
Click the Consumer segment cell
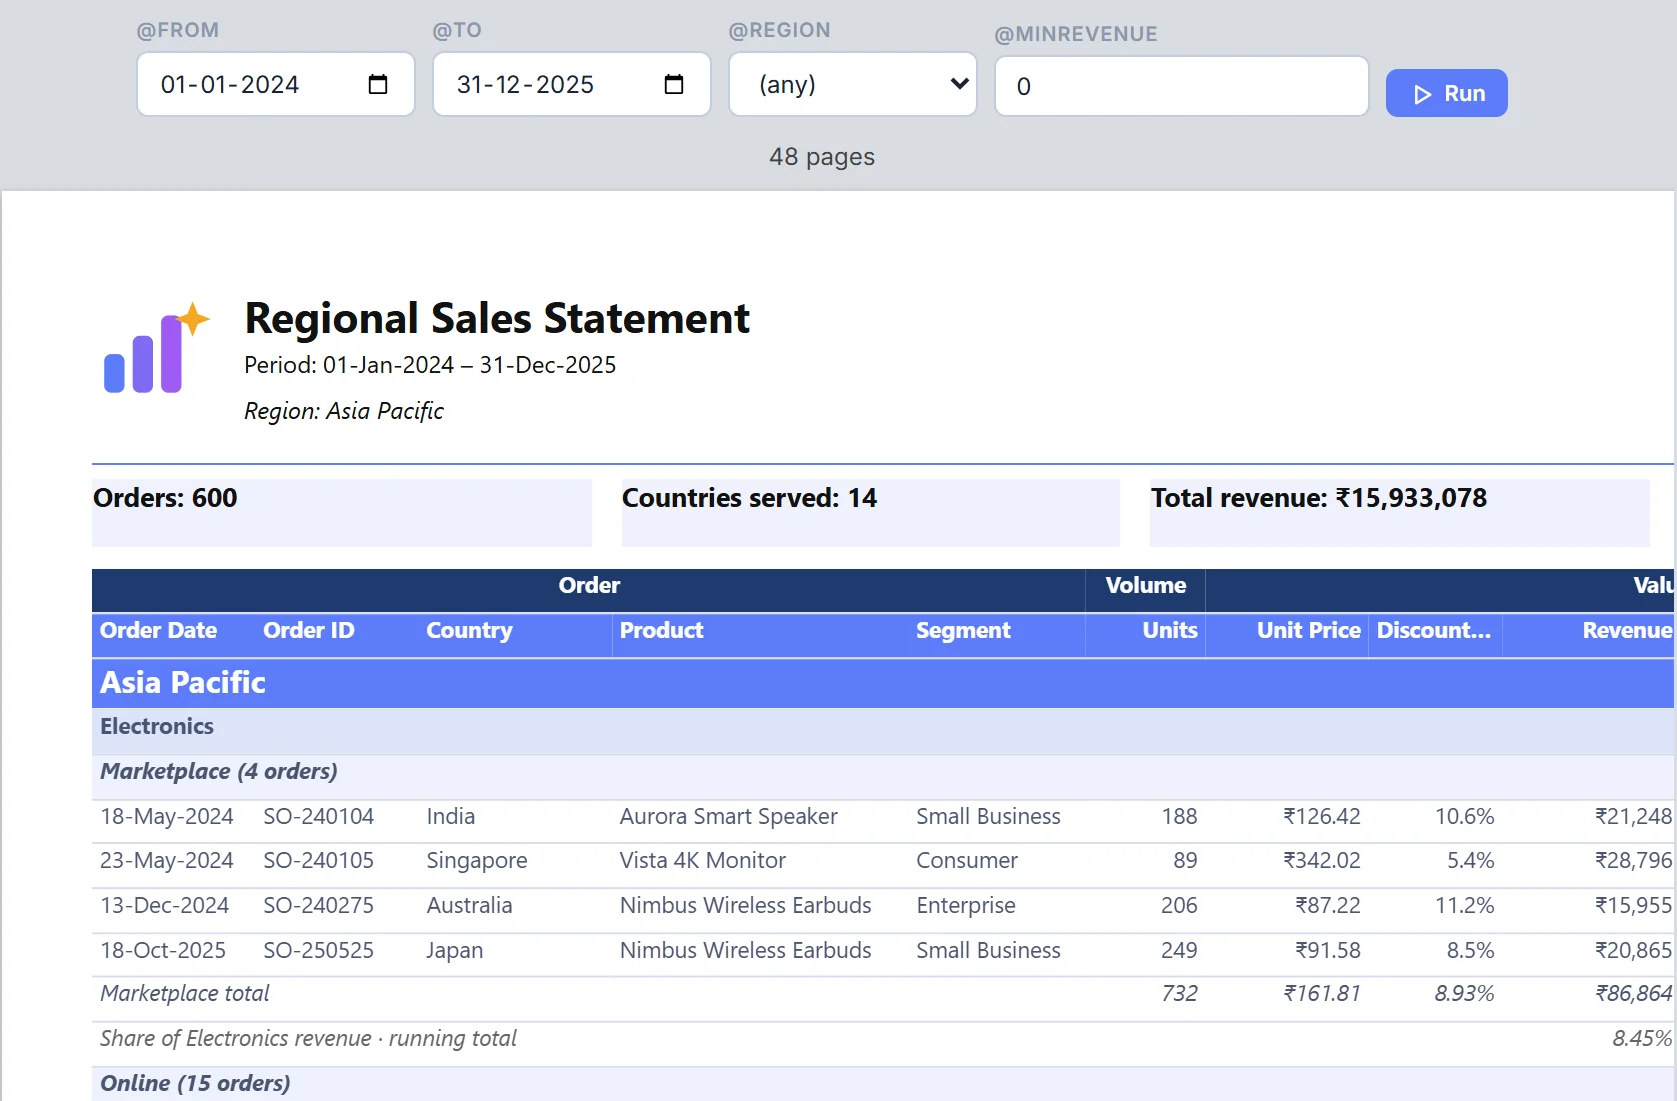click(x=967, y=861)
